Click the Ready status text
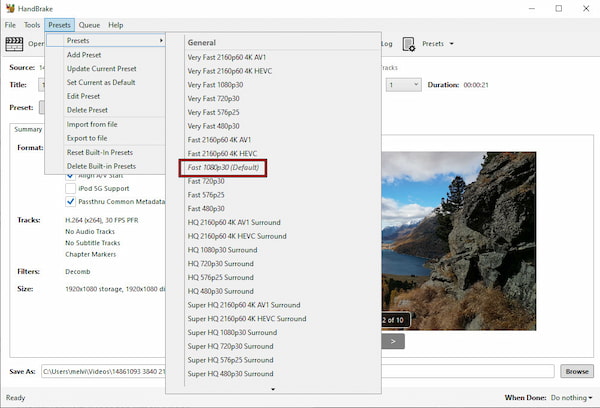This screenshot has width=600, height=408. (15, 398)
